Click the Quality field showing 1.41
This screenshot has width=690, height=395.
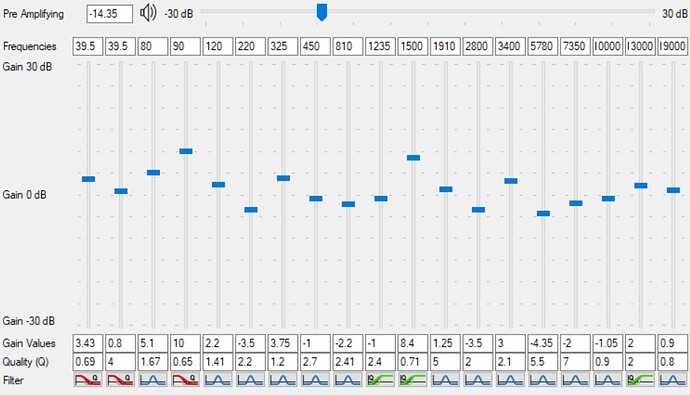click(218, 362)
